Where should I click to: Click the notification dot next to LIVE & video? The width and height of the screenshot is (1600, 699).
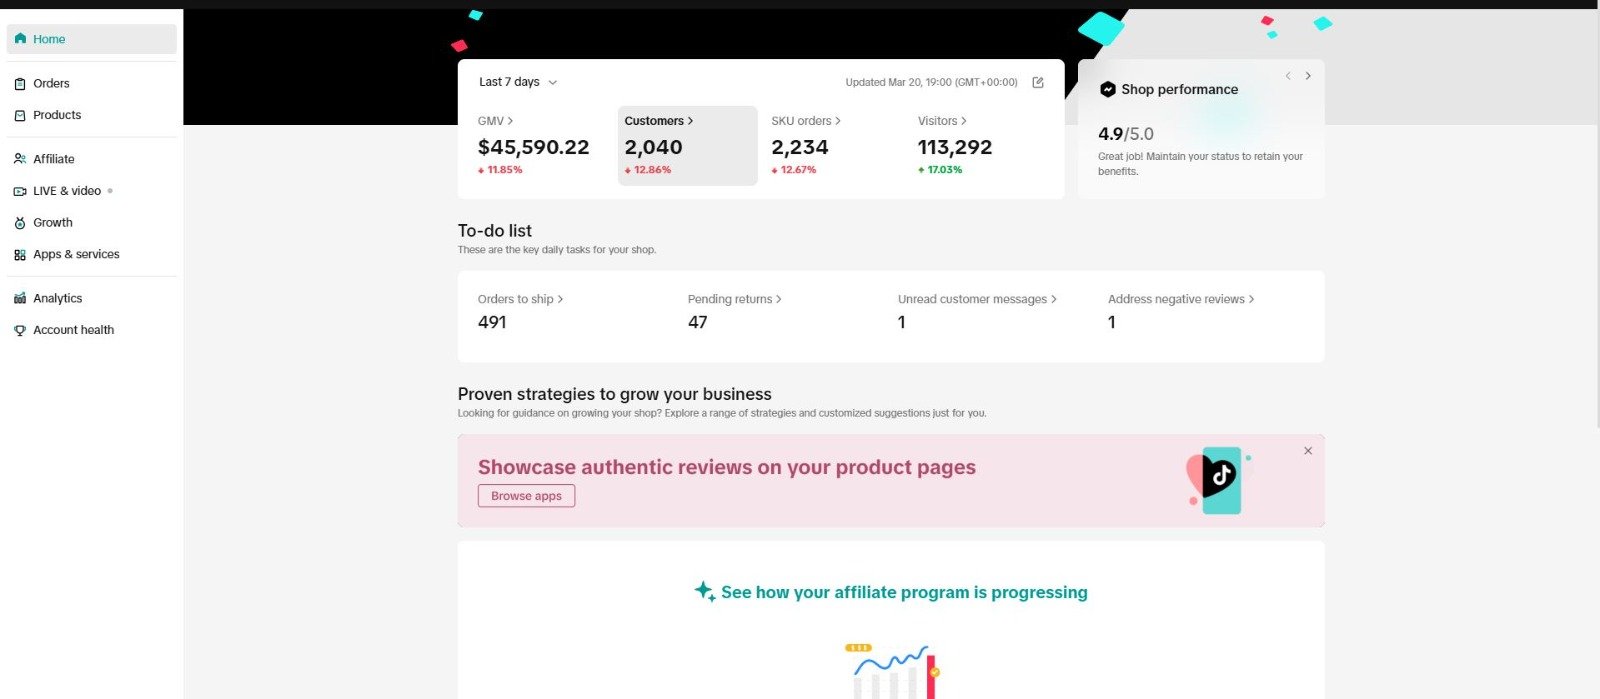[x=110, y=191]
